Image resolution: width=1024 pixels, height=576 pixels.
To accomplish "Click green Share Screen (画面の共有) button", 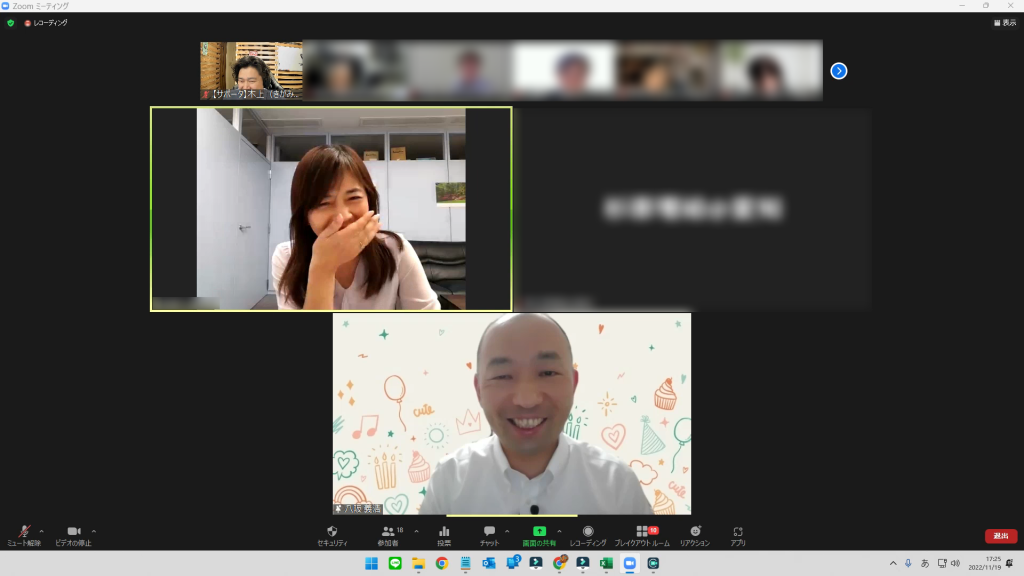I will coord(539,535).
